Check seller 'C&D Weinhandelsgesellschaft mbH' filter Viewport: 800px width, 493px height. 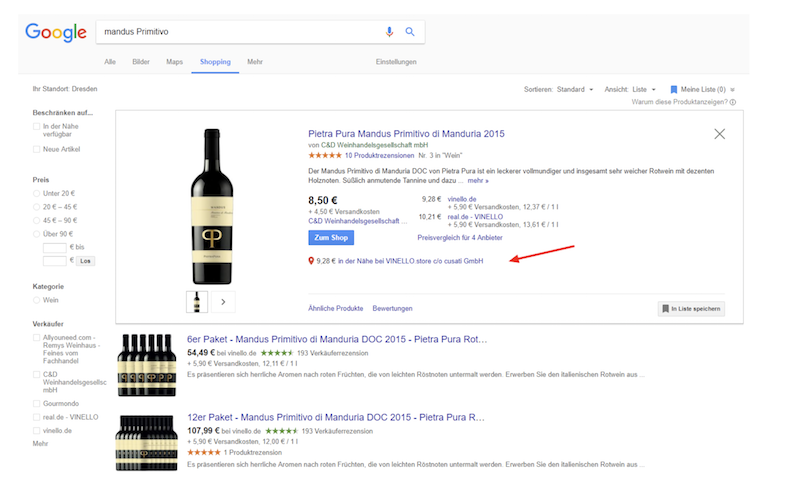tap(36, 375)
